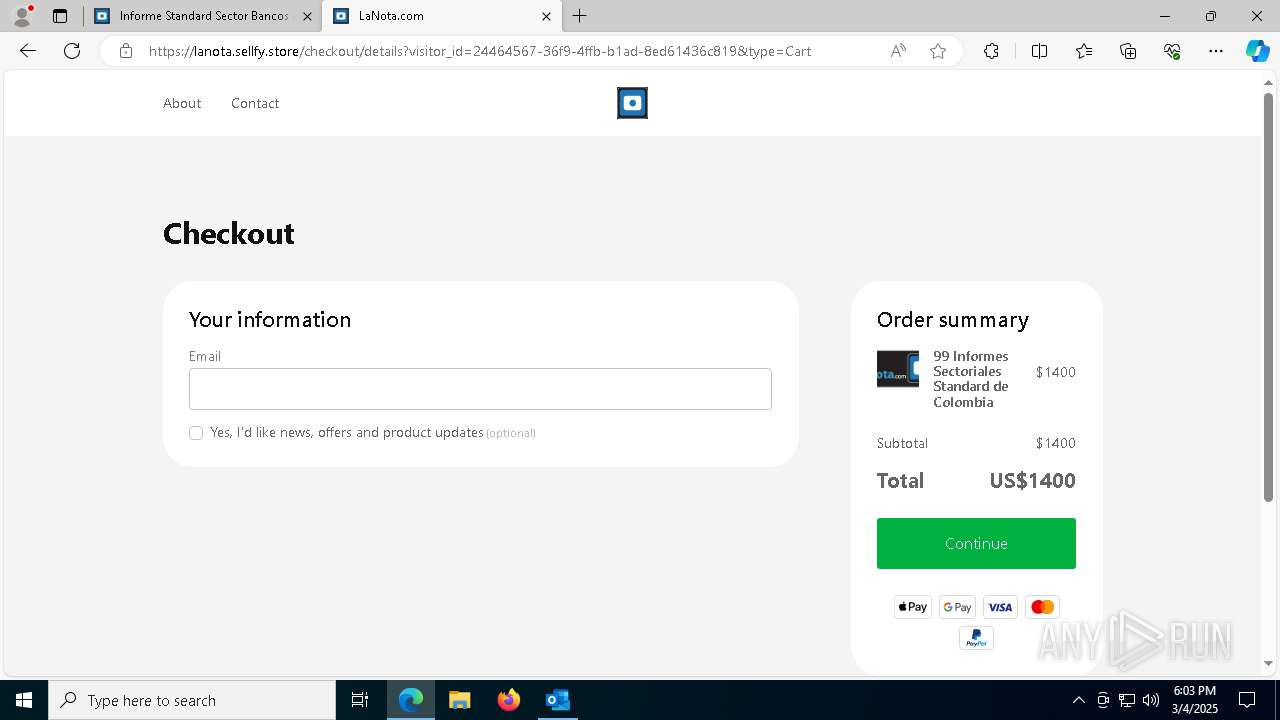Add this page to favorites star

pos(938,51)
